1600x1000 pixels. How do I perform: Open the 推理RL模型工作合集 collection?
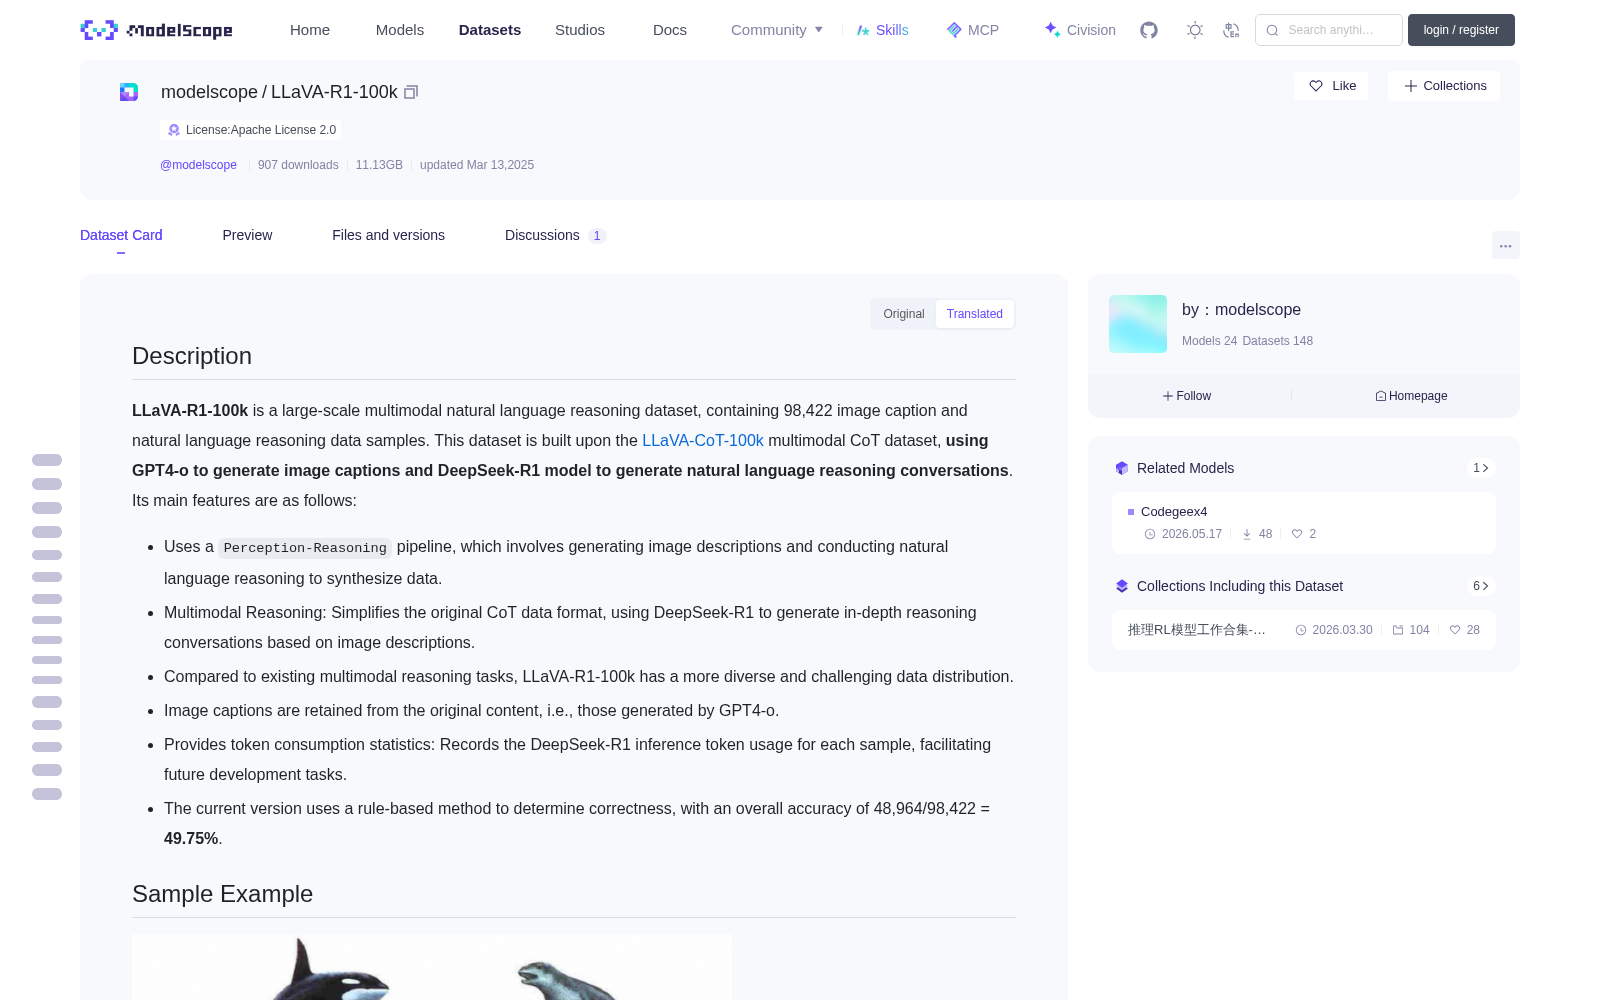[1197, 630]
